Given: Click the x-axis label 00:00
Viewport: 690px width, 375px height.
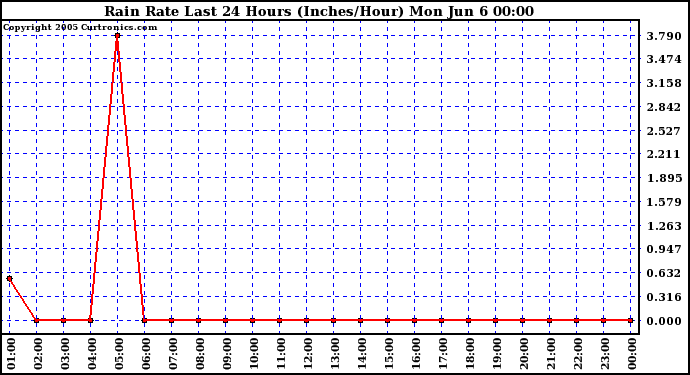Looking at the screenshot, I should 631,353.
